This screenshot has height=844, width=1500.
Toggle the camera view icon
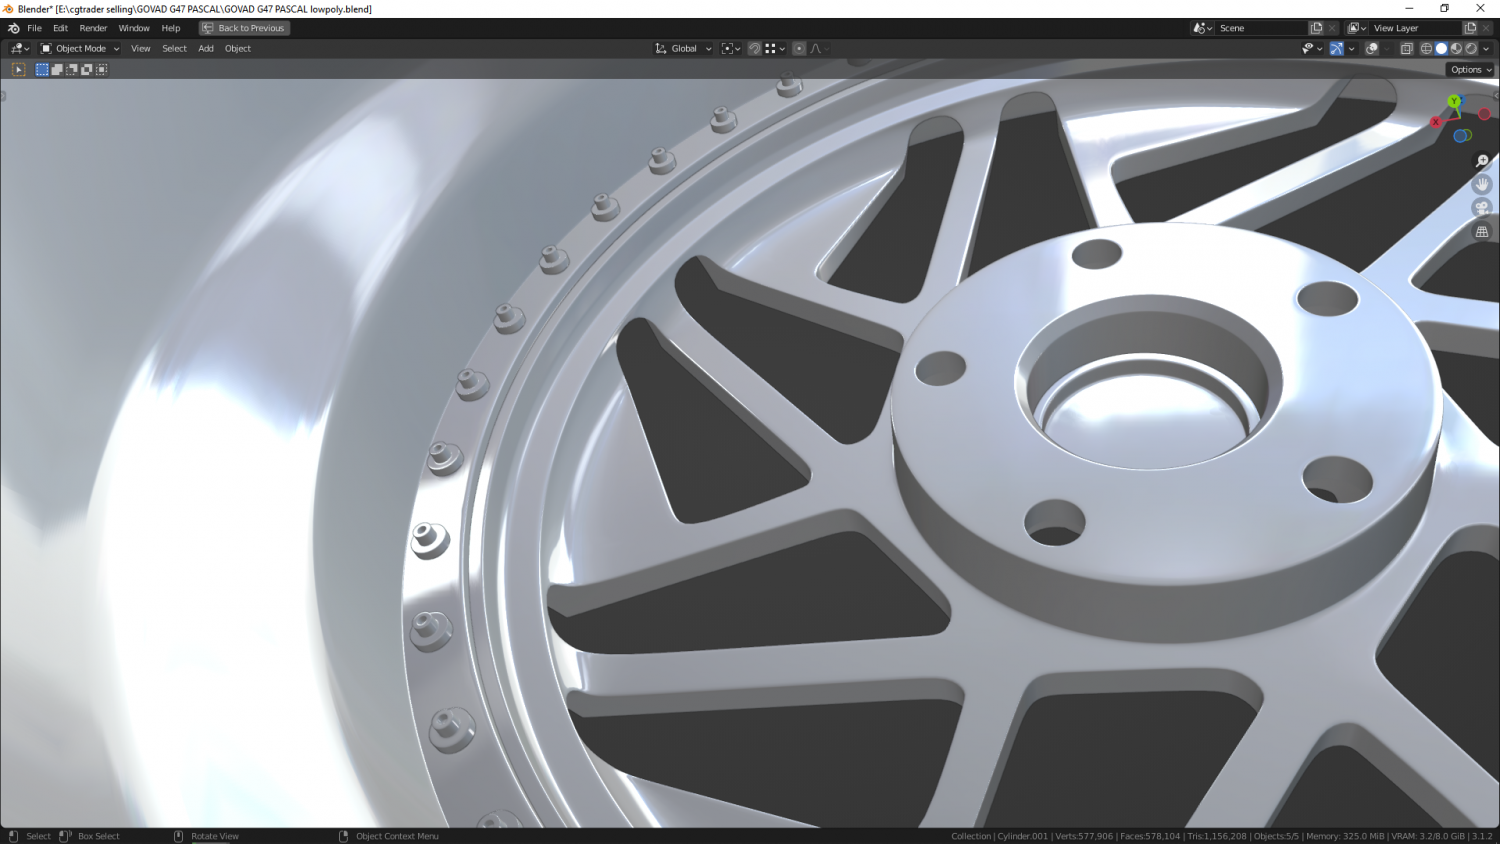pos(1482,208)
